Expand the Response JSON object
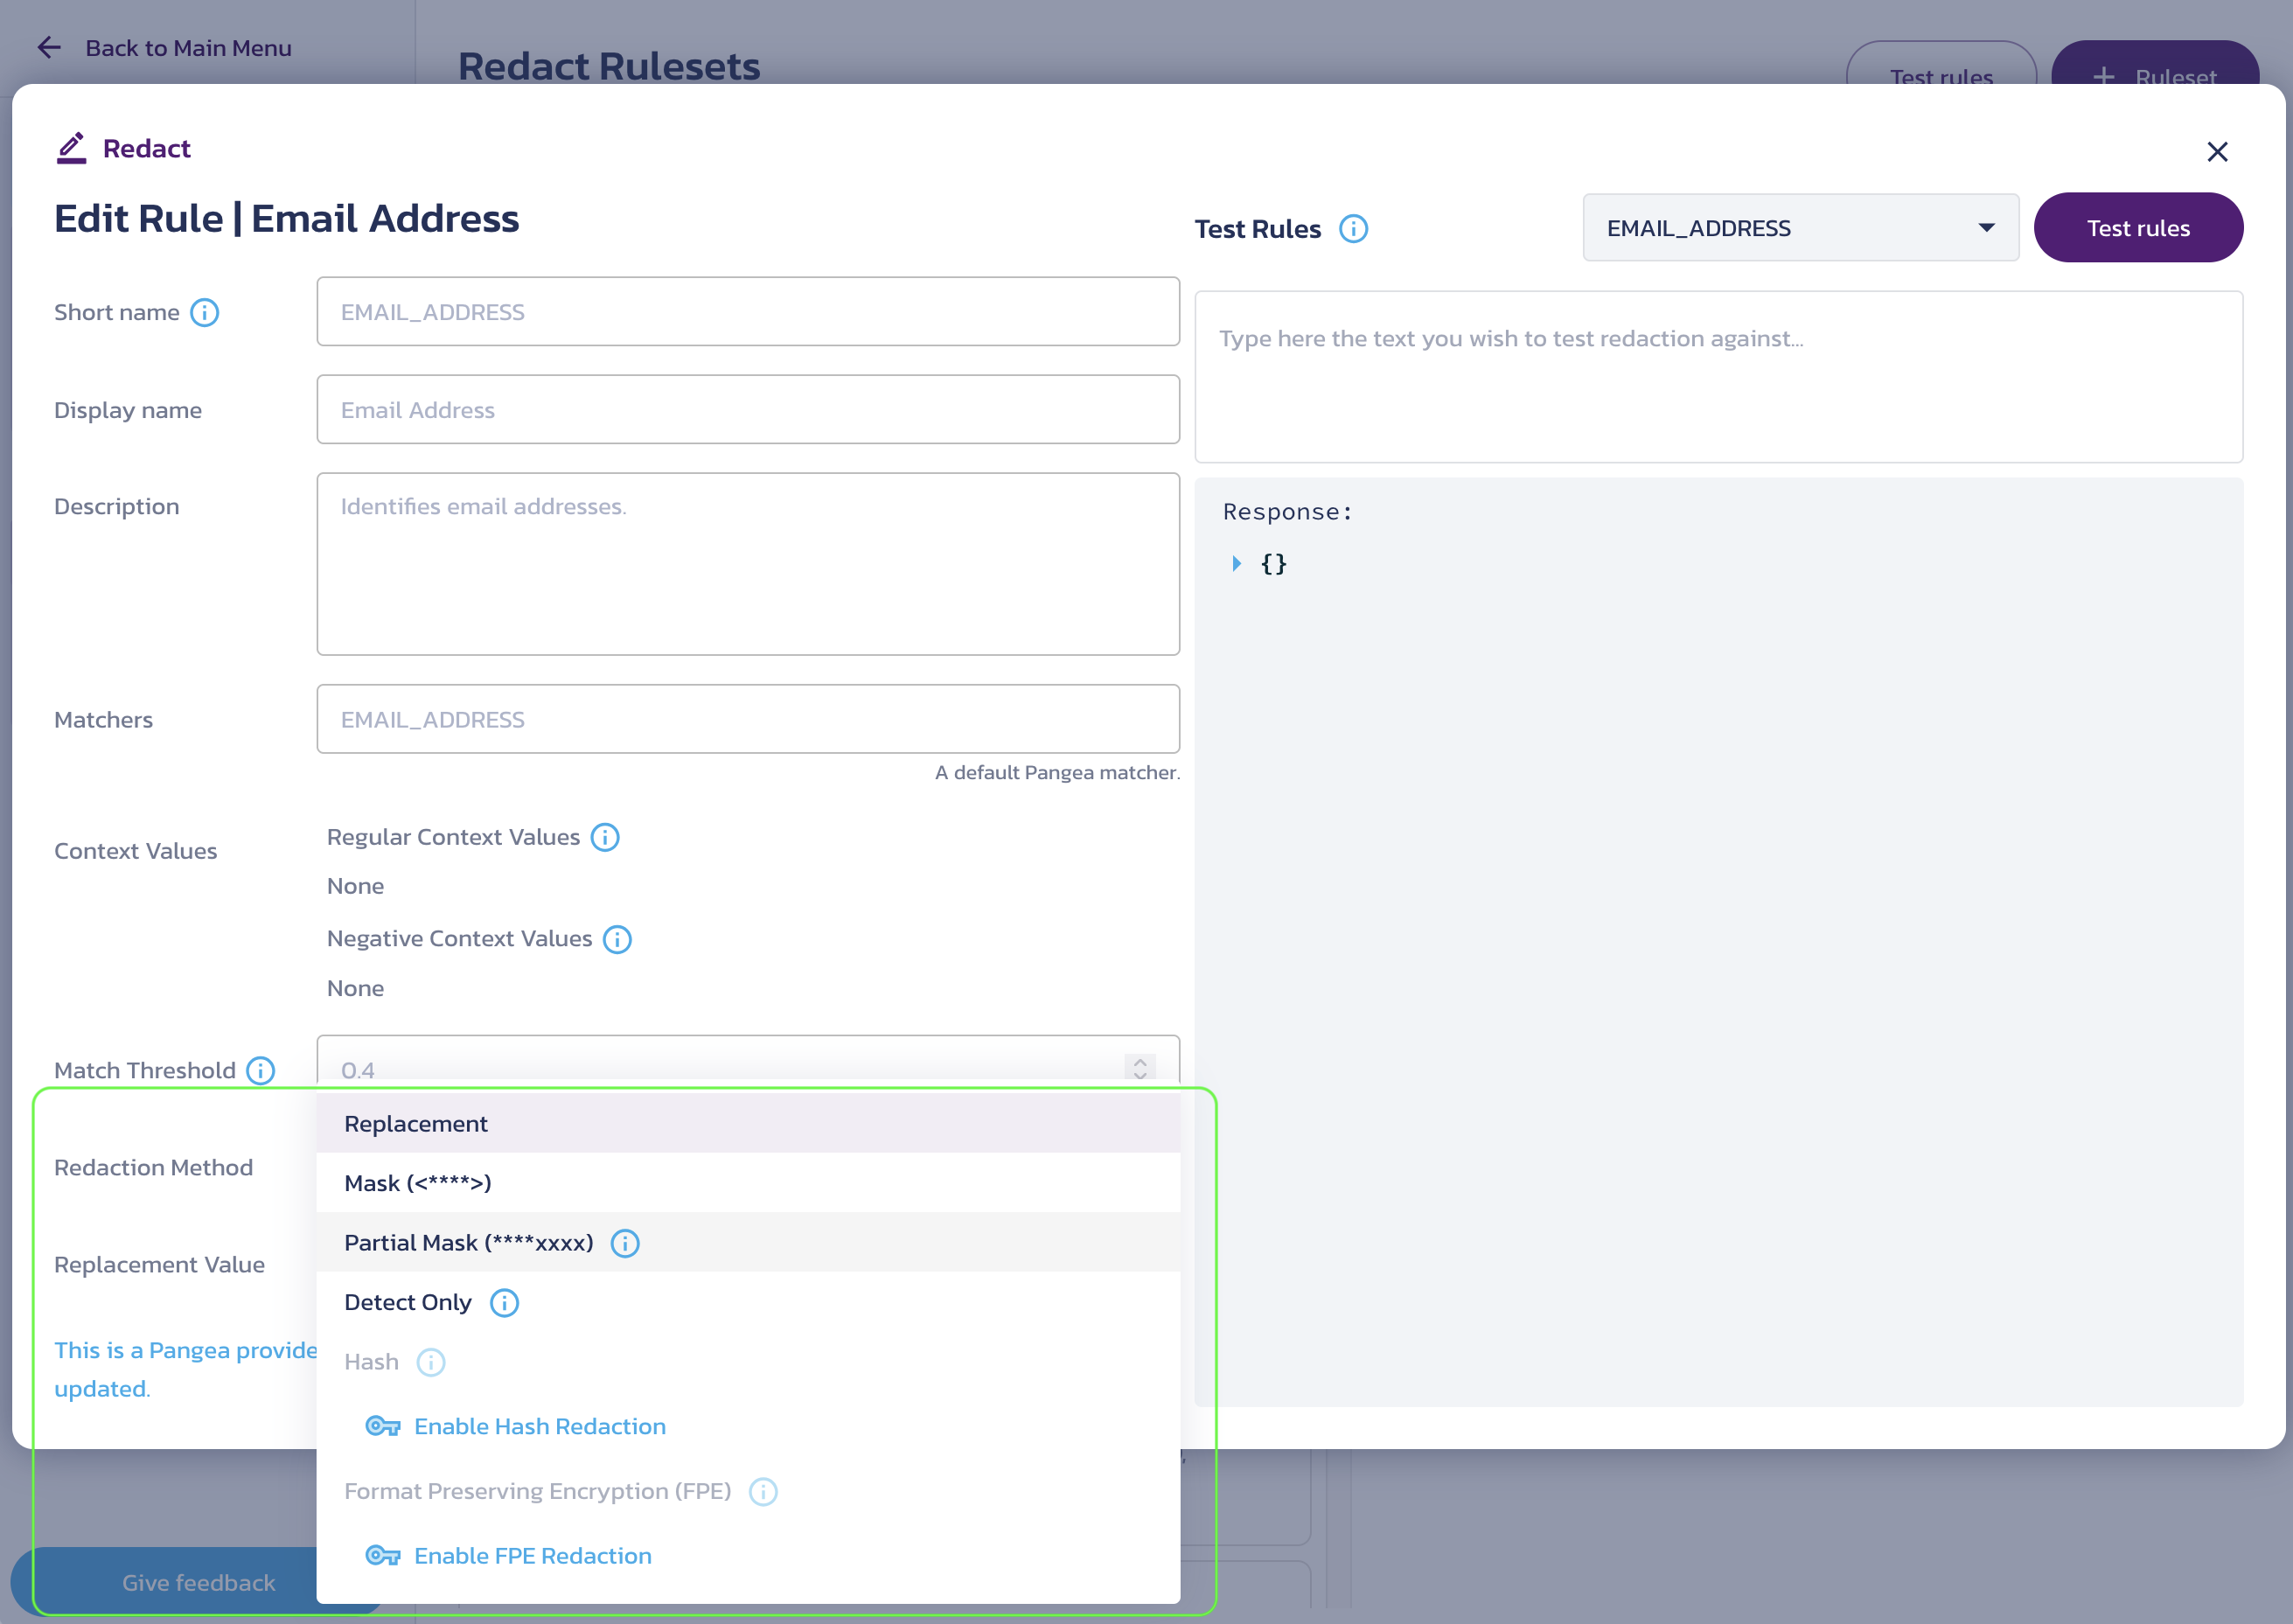Viewport: 2293px width, 1624px height. 1243,564
